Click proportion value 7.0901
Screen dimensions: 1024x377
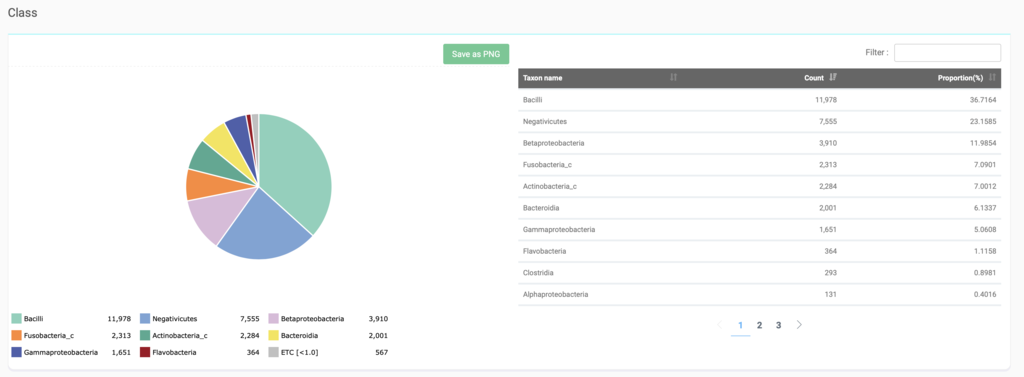click(x=985, y=165)
